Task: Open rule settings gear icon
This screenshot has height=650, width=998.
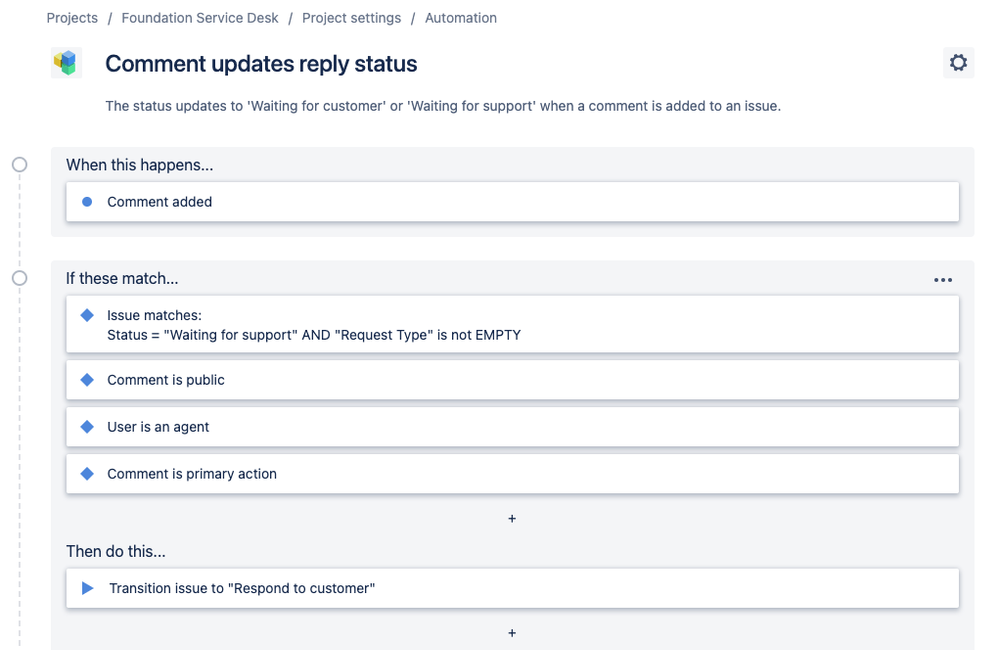Action: 958,62
